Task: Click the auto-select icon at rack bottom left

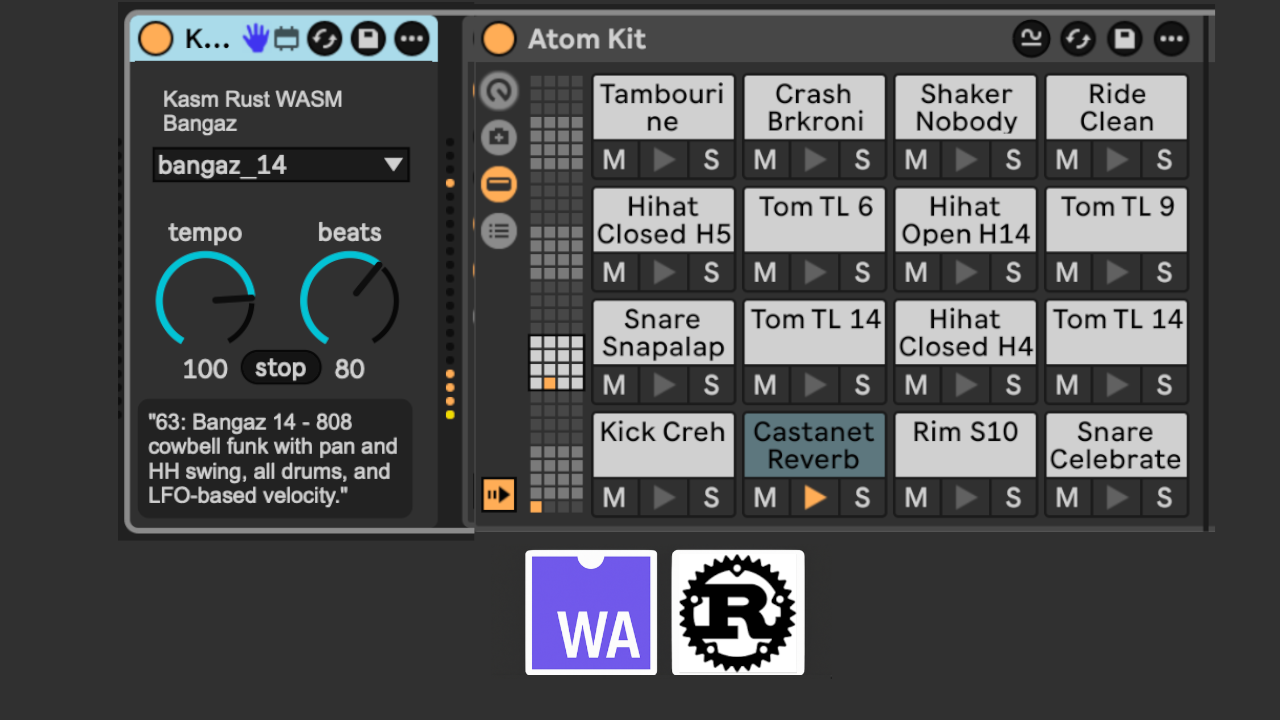Action: [498, 494]
